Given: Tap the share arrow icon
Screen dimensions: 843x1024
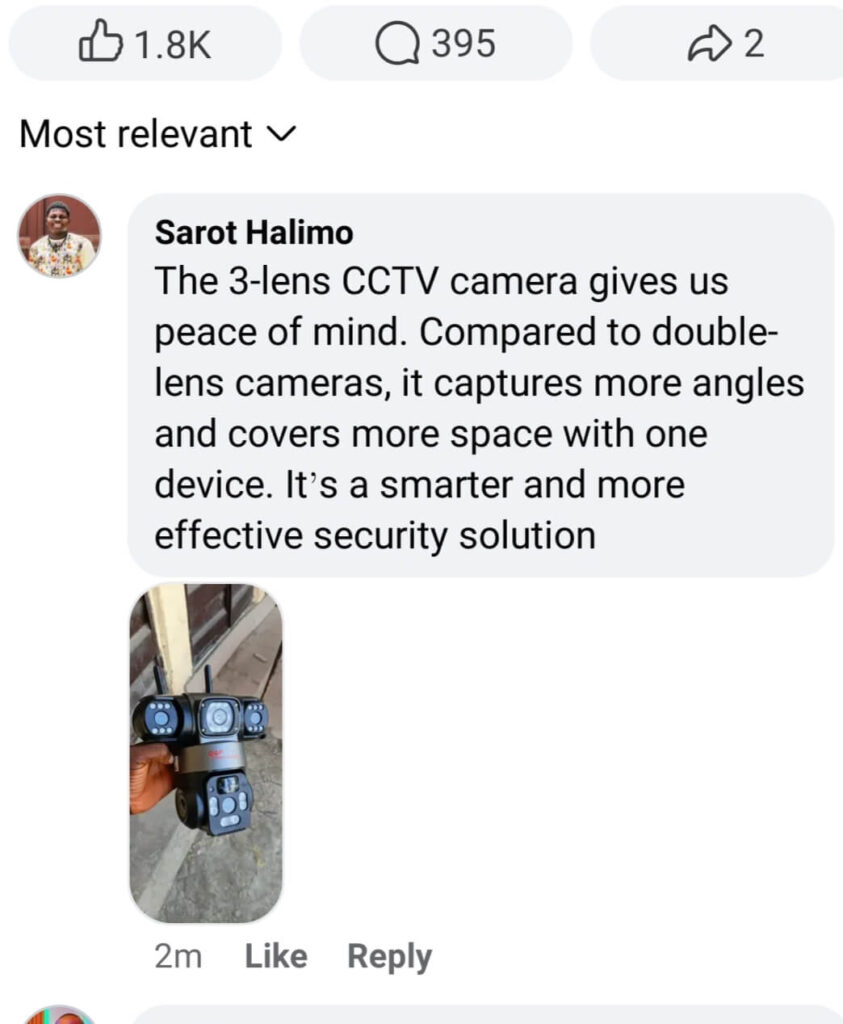Looking at the screenshot, I should [710, 44].
